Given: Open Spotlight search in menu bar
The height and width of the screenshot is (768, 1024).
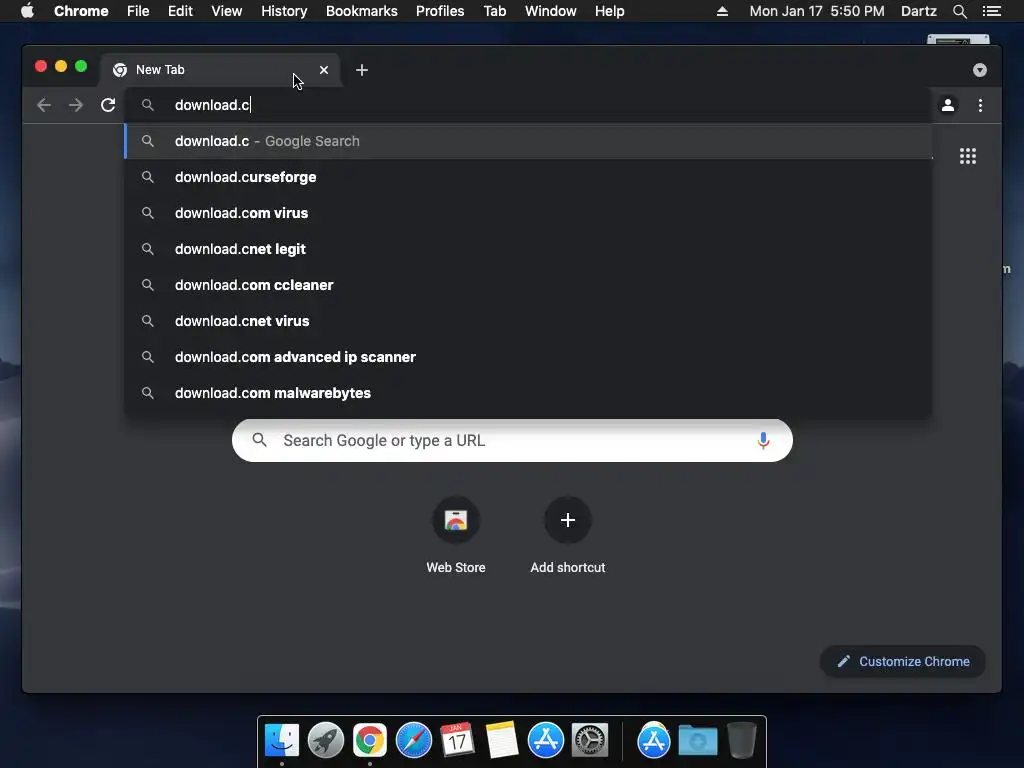Looking at the screenshot, I should click(x=959, y=11).
